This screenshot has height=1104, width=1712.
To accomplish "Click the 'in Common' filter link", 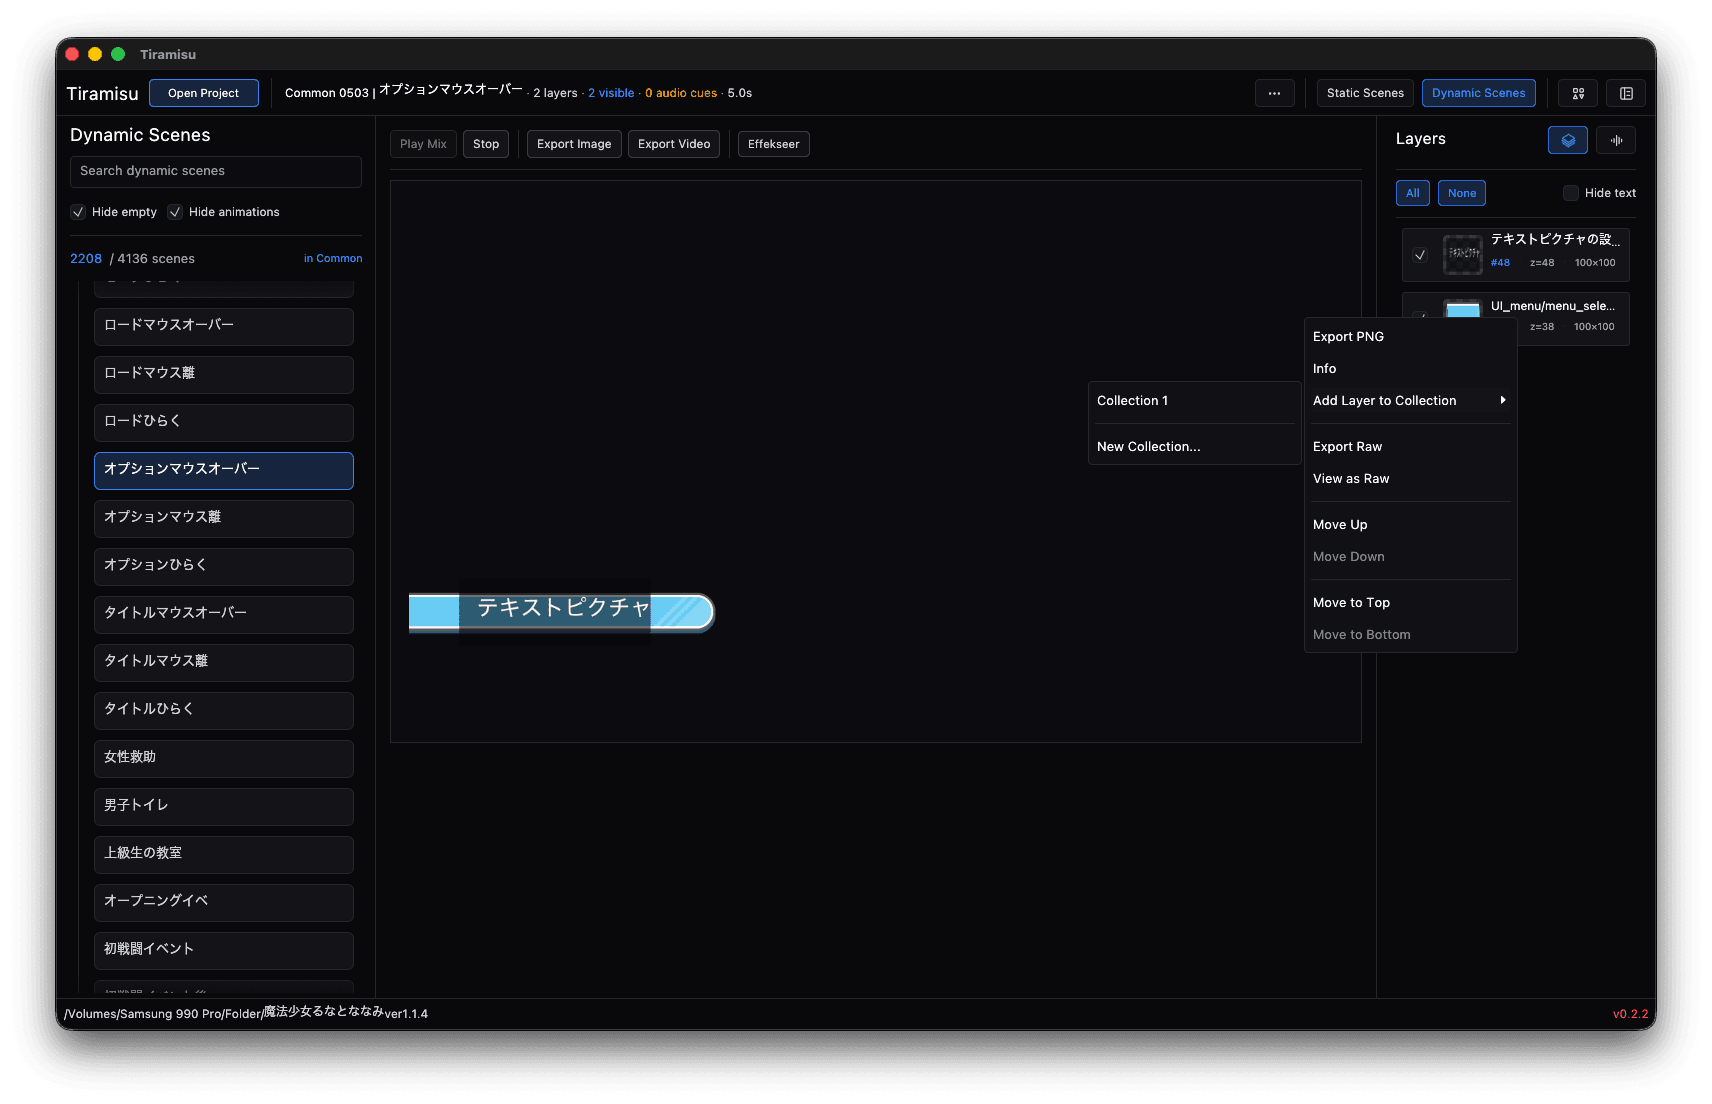I will 333,258.
